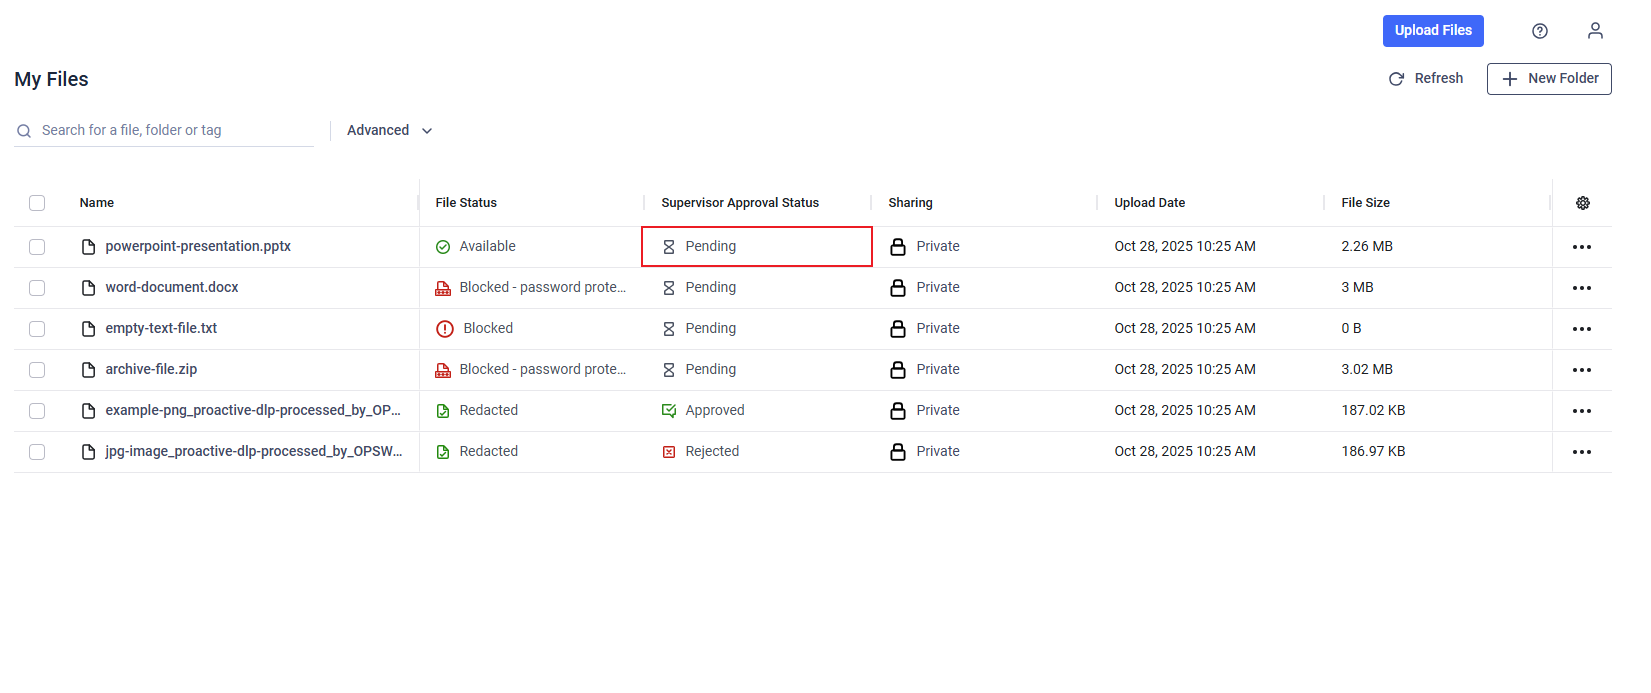
Task: Click the lock icon for word-document.docx
Action: tap(898, 288)
